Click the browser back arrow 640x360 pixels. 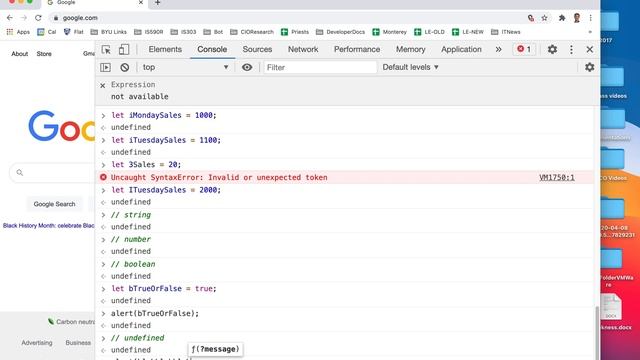click(x=10, y=18)
